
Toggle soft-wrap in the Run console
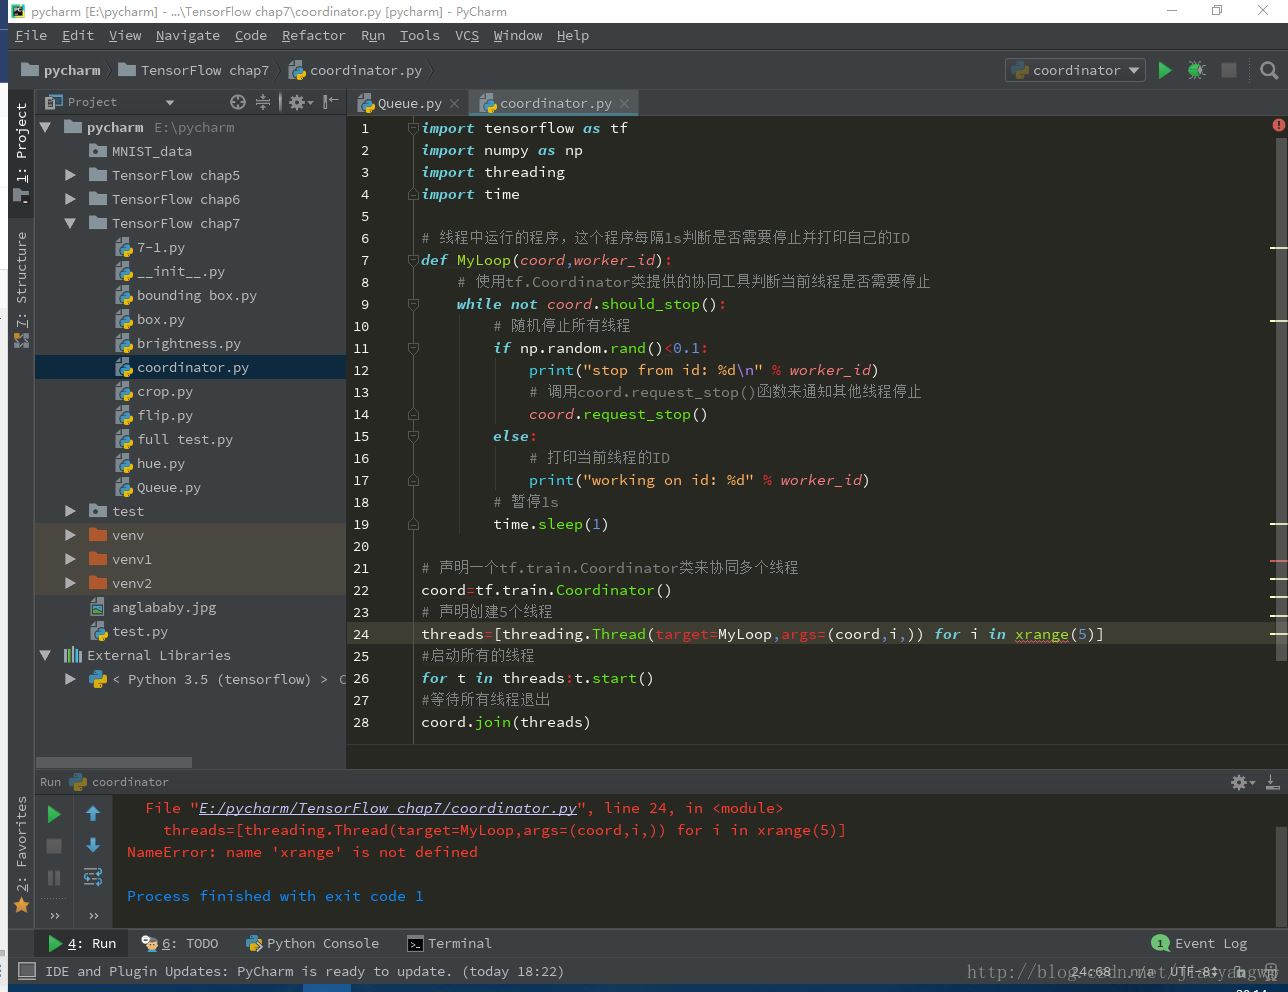(93, 877)
